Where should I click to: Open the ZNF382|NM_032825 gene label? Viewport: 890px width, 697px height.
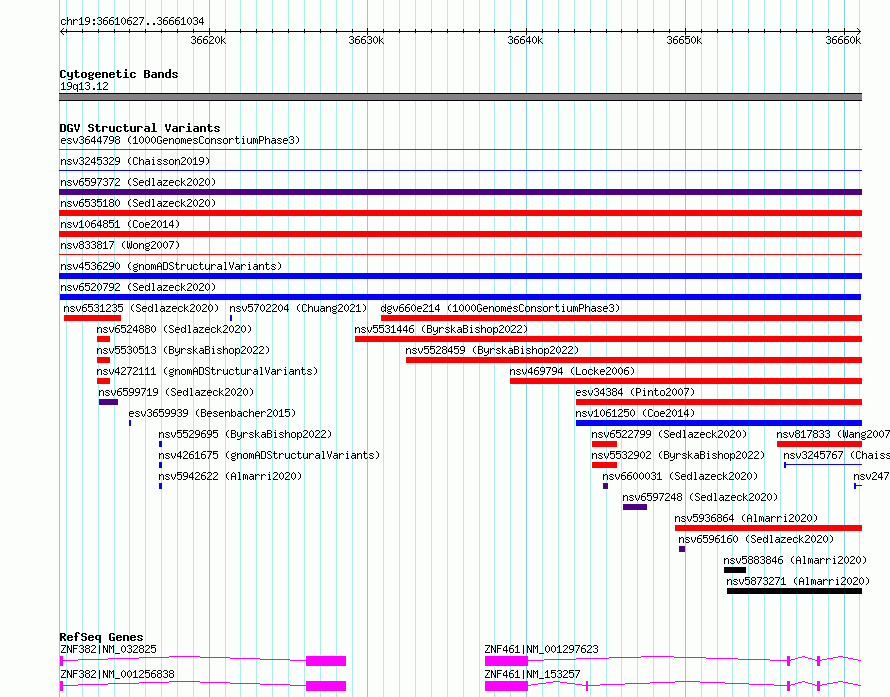pos(108,649)
